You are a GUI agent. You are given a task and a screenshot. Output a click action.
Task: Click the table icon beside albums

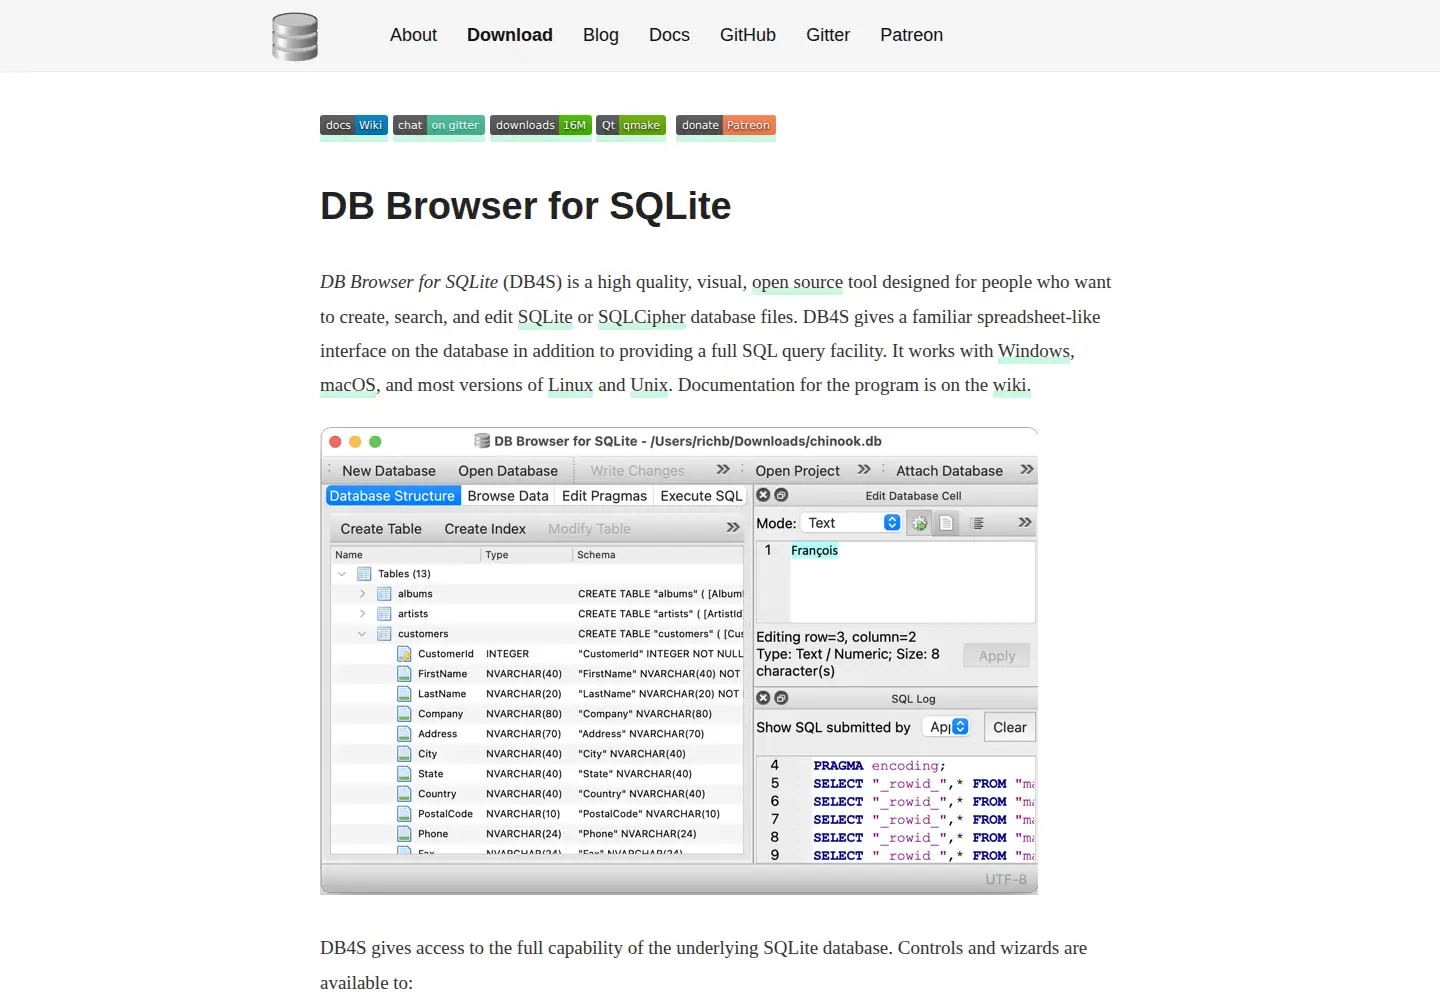tap(384, 594)
